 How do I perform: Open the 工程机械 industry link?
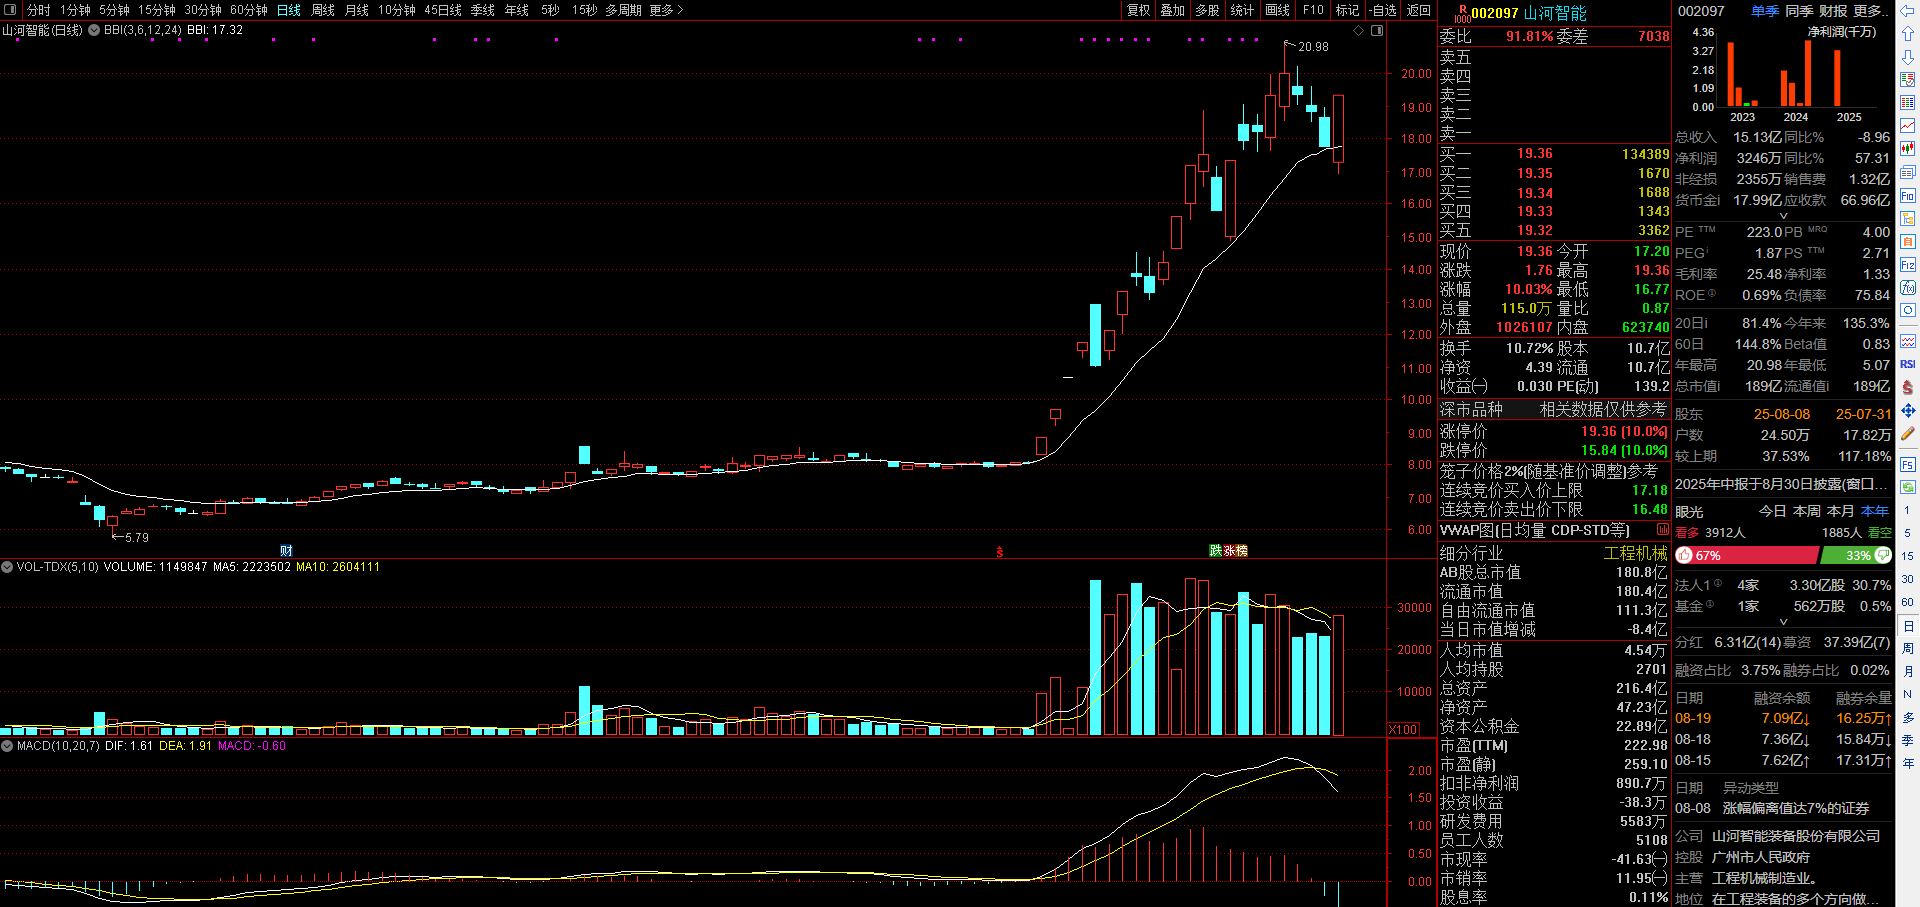coord(1636,553)
